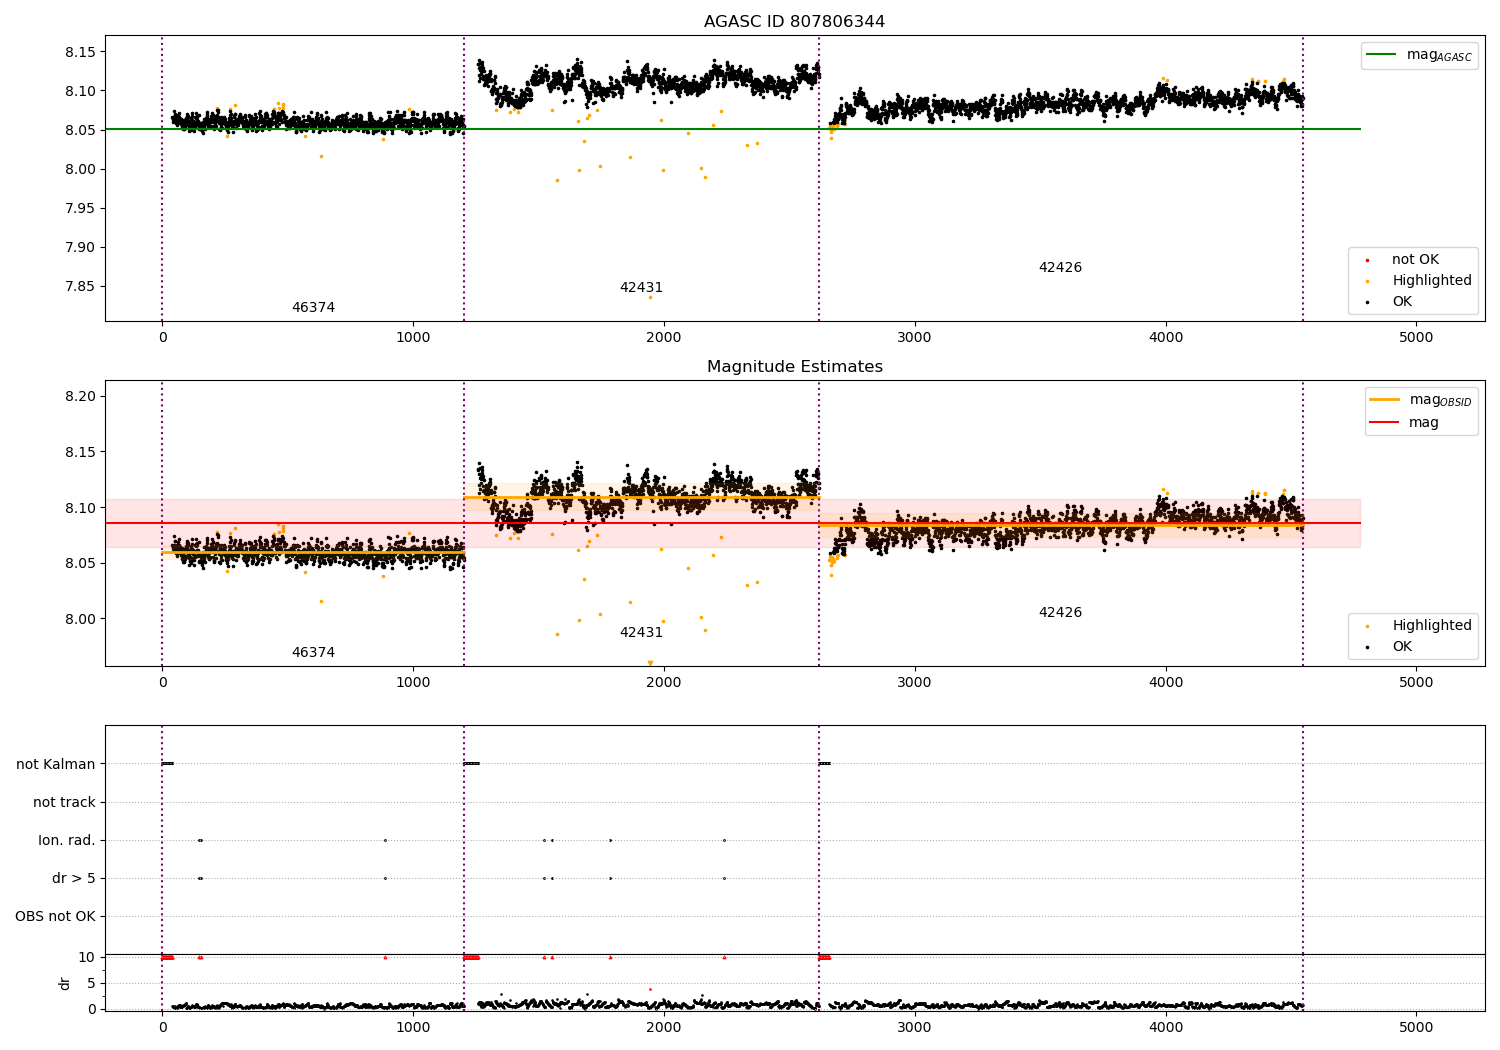Image resolution: width=1500 pixels, height=1050 pixels.
Task: Click the lowest orange outlier near 7.84 in top plot
Action: [x=650, y=297]
